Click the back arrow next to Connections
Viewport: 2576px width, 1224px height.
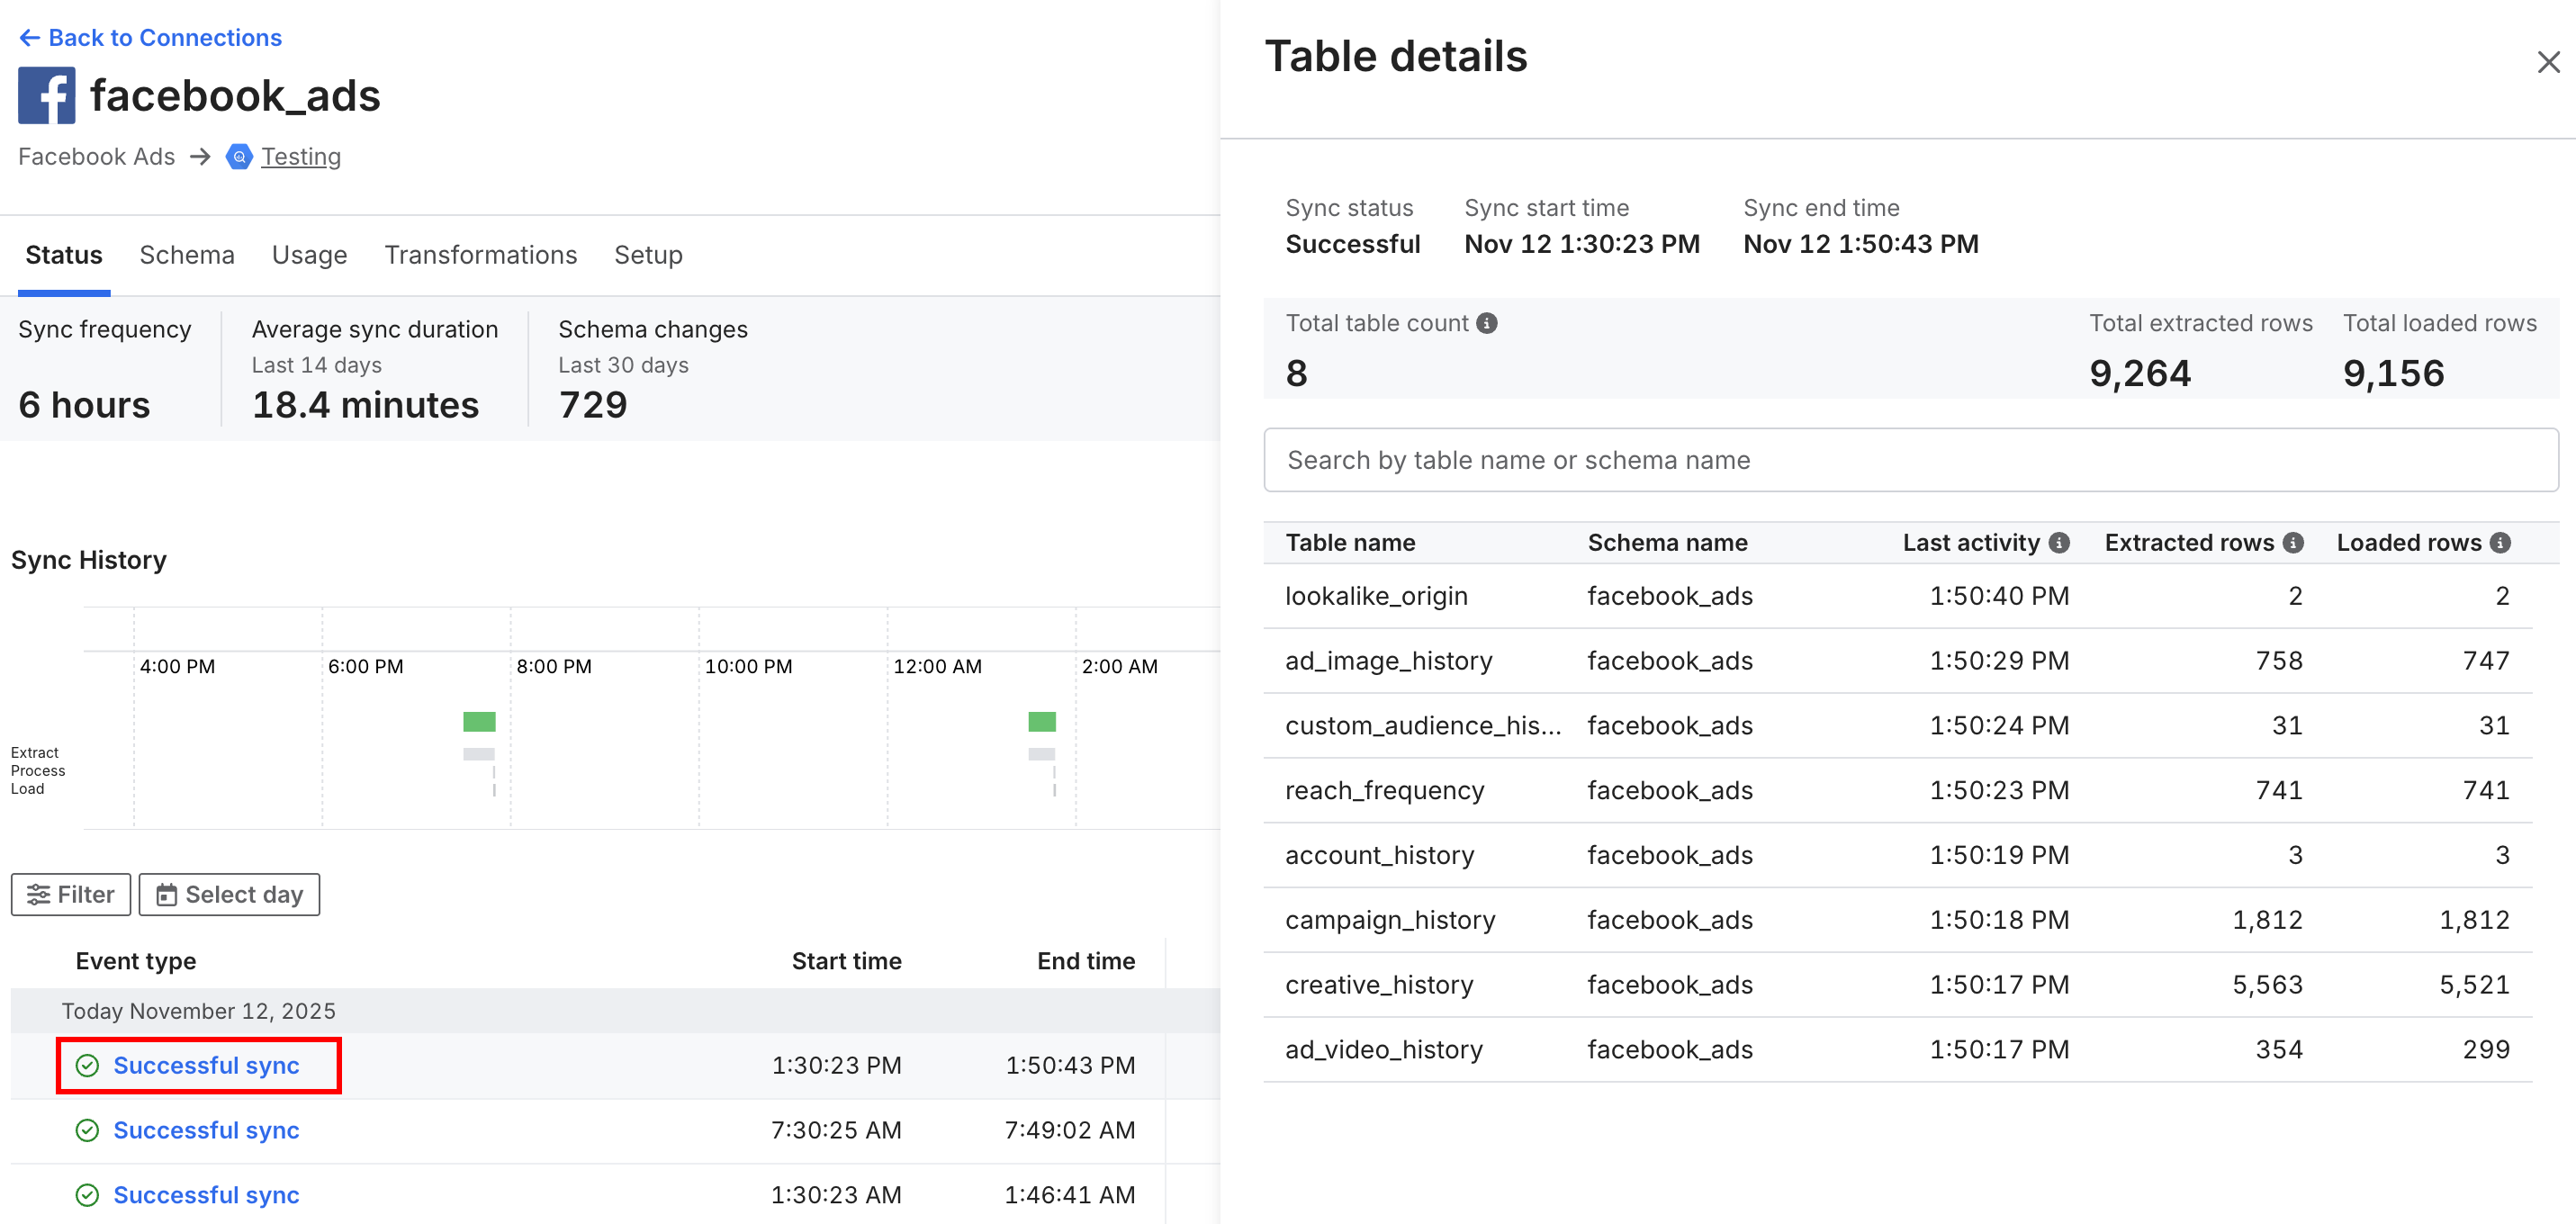30,37
